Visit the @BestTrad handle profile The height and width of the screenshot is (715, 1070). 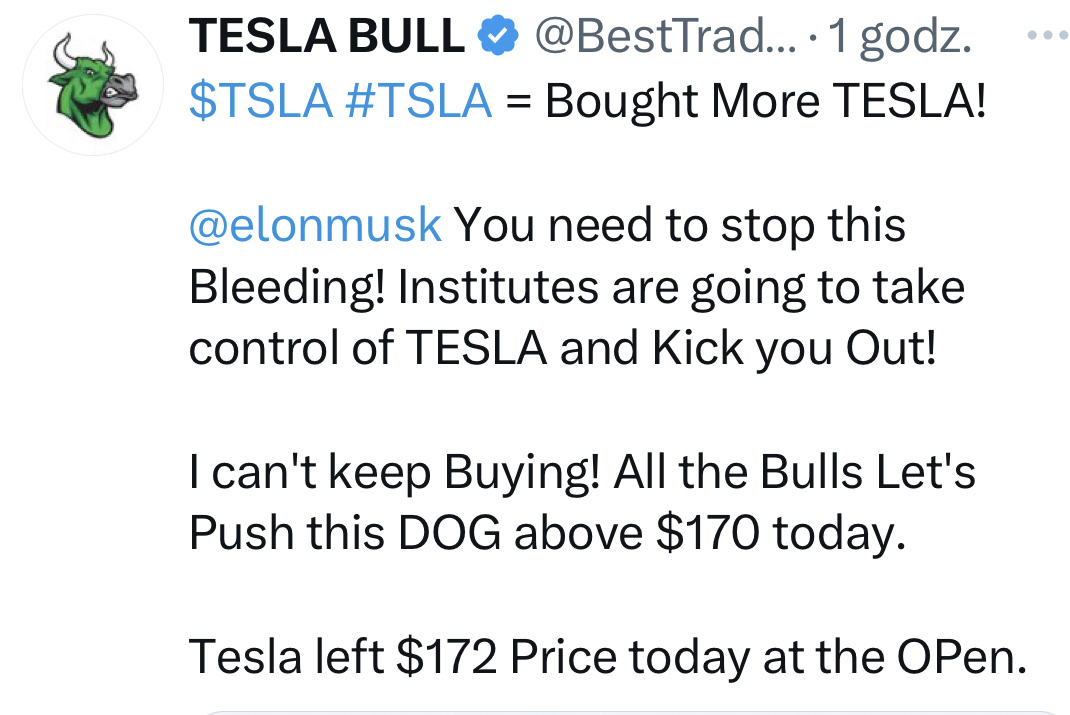(662, 39)
